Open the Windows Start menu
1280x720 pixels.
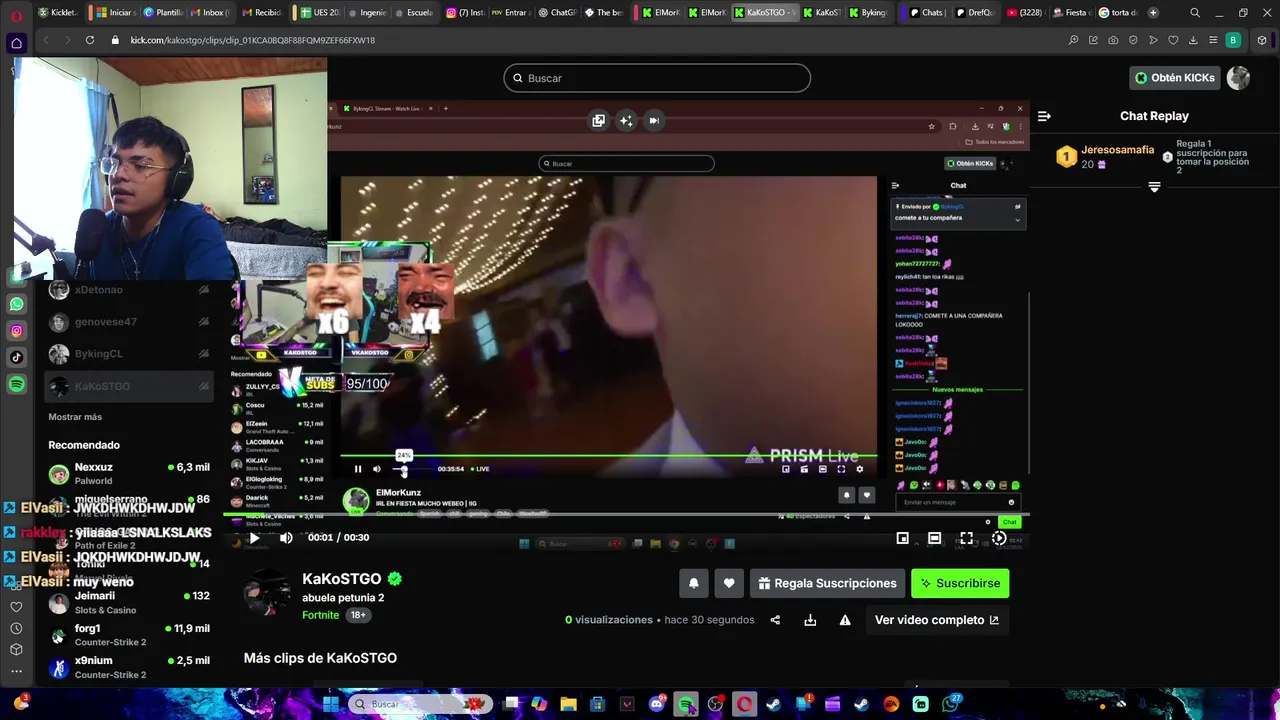tap(331, 704)
